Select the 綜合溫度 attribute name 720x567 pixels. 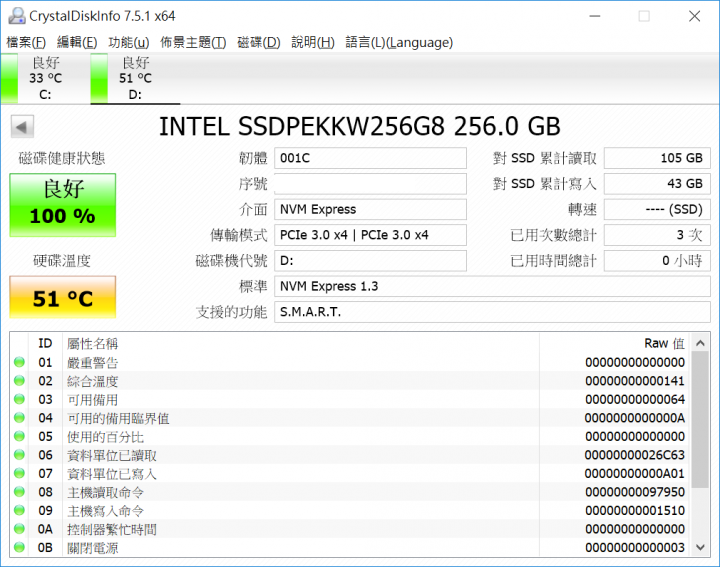(x=92, y=381)
